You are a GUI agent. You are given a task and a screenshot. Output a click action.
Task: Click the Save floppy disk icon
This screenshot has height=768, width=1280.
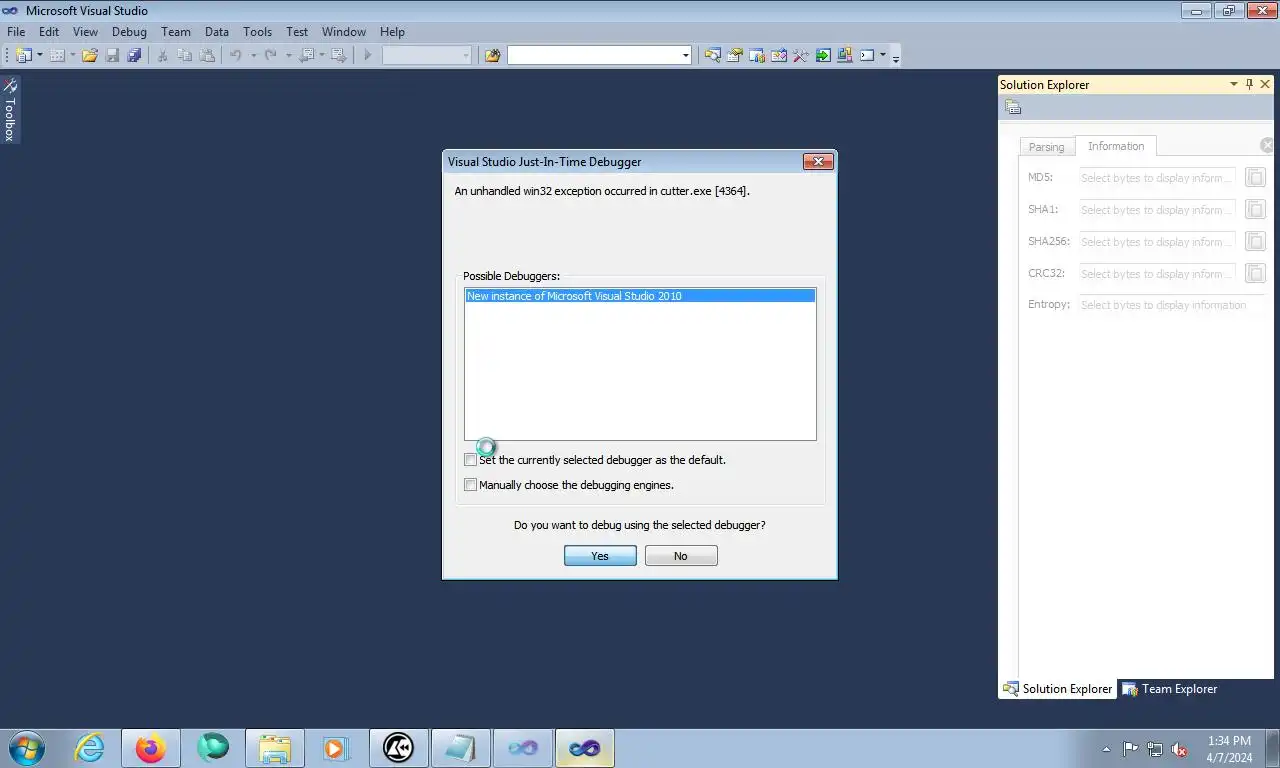click(112, 56)
